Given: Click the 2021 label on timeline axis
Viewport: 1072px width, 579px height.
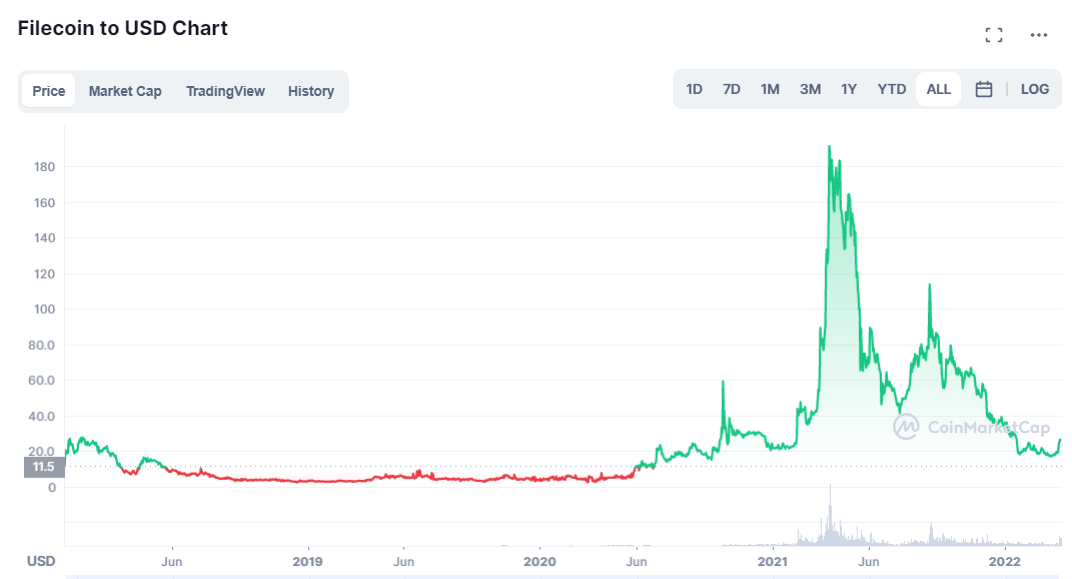Looking at the screenshot, I should [x=773, y=561].
